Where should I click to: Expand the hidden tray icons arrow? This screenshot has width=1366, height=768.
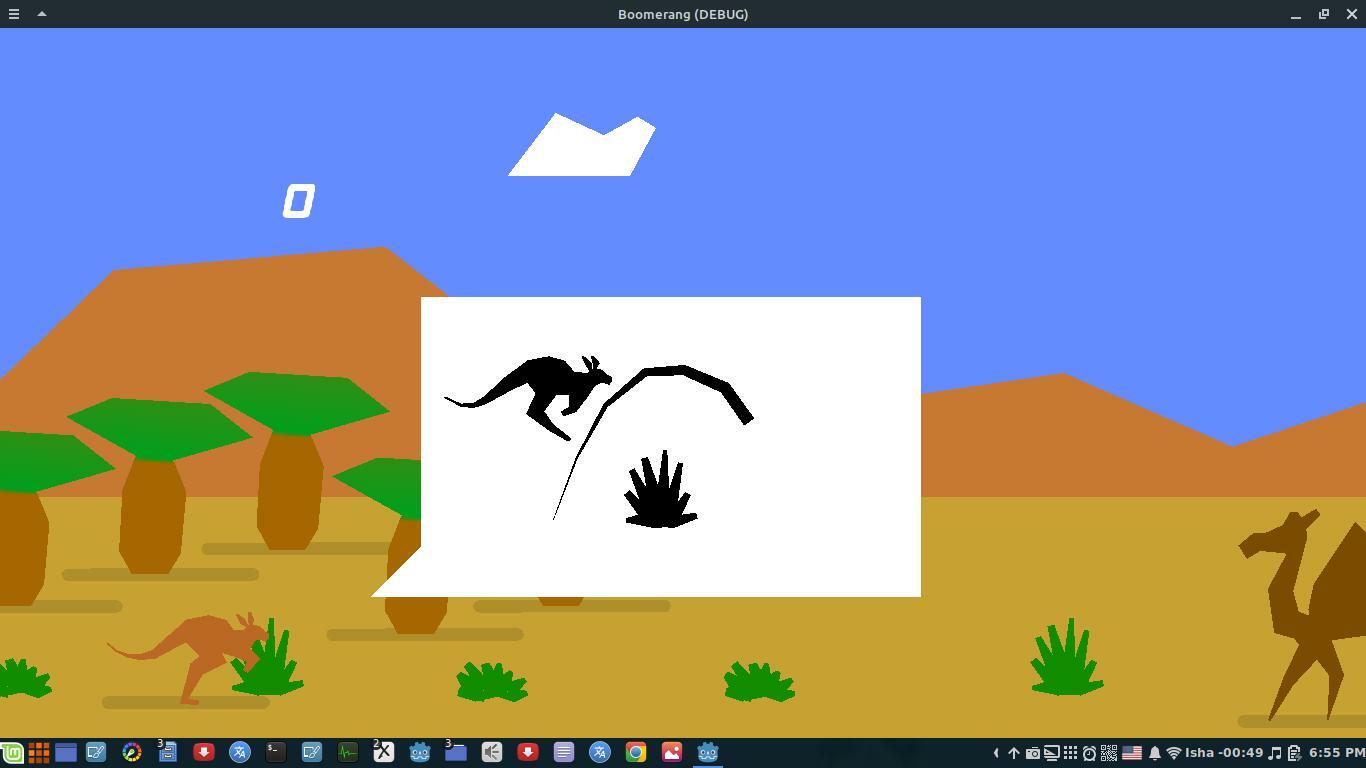click(995, 753)
